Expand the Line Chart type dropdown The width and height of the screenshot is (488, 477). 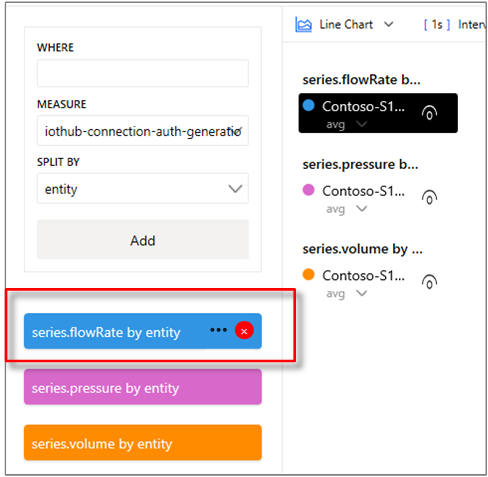[x=388, y=24]
